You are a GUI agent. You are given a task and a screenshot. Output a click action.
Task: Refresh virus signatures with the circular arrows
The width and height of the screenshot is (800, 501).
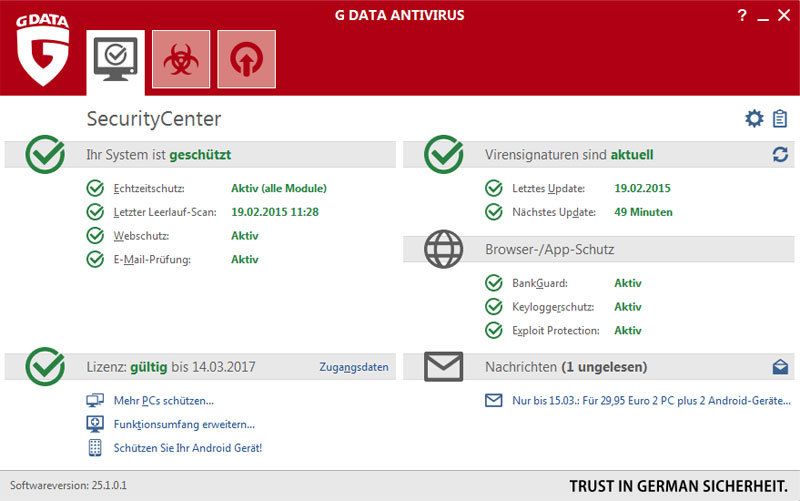coord(780,154)
